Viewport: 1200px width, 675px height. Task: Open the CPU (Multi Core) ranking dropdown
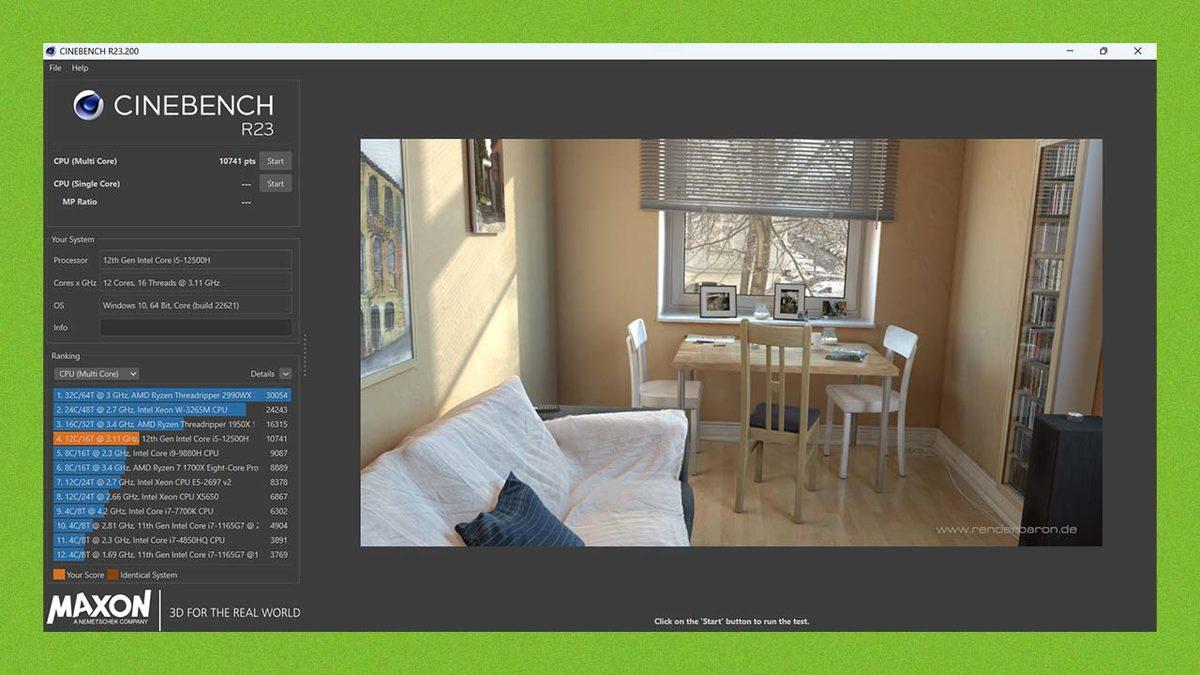pos(97,374)
